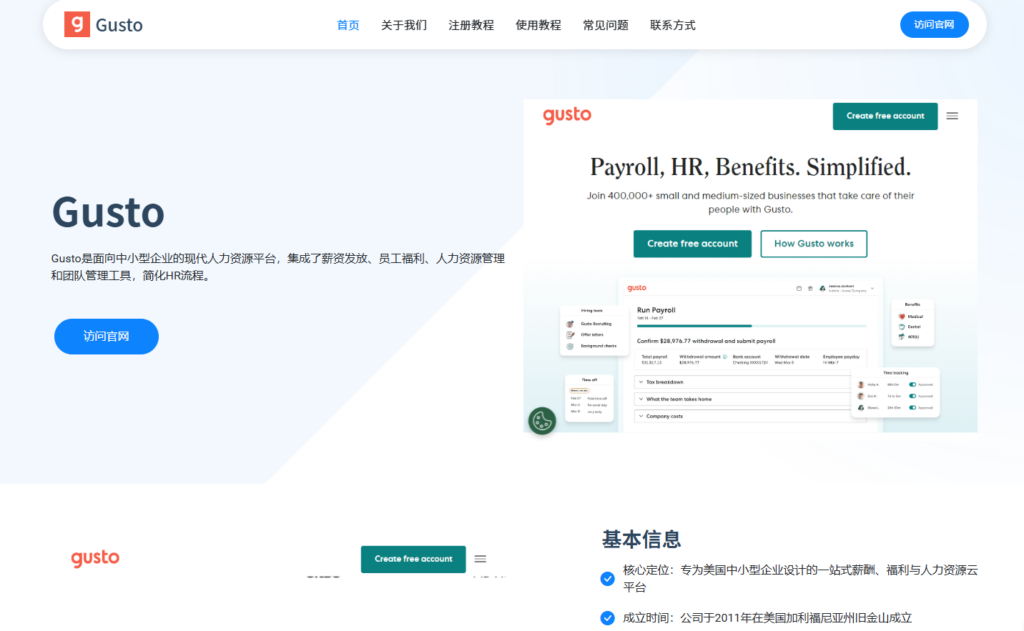
Task: Click the blue checkmark beside 成立时间
Action: (x=607, y=618)
